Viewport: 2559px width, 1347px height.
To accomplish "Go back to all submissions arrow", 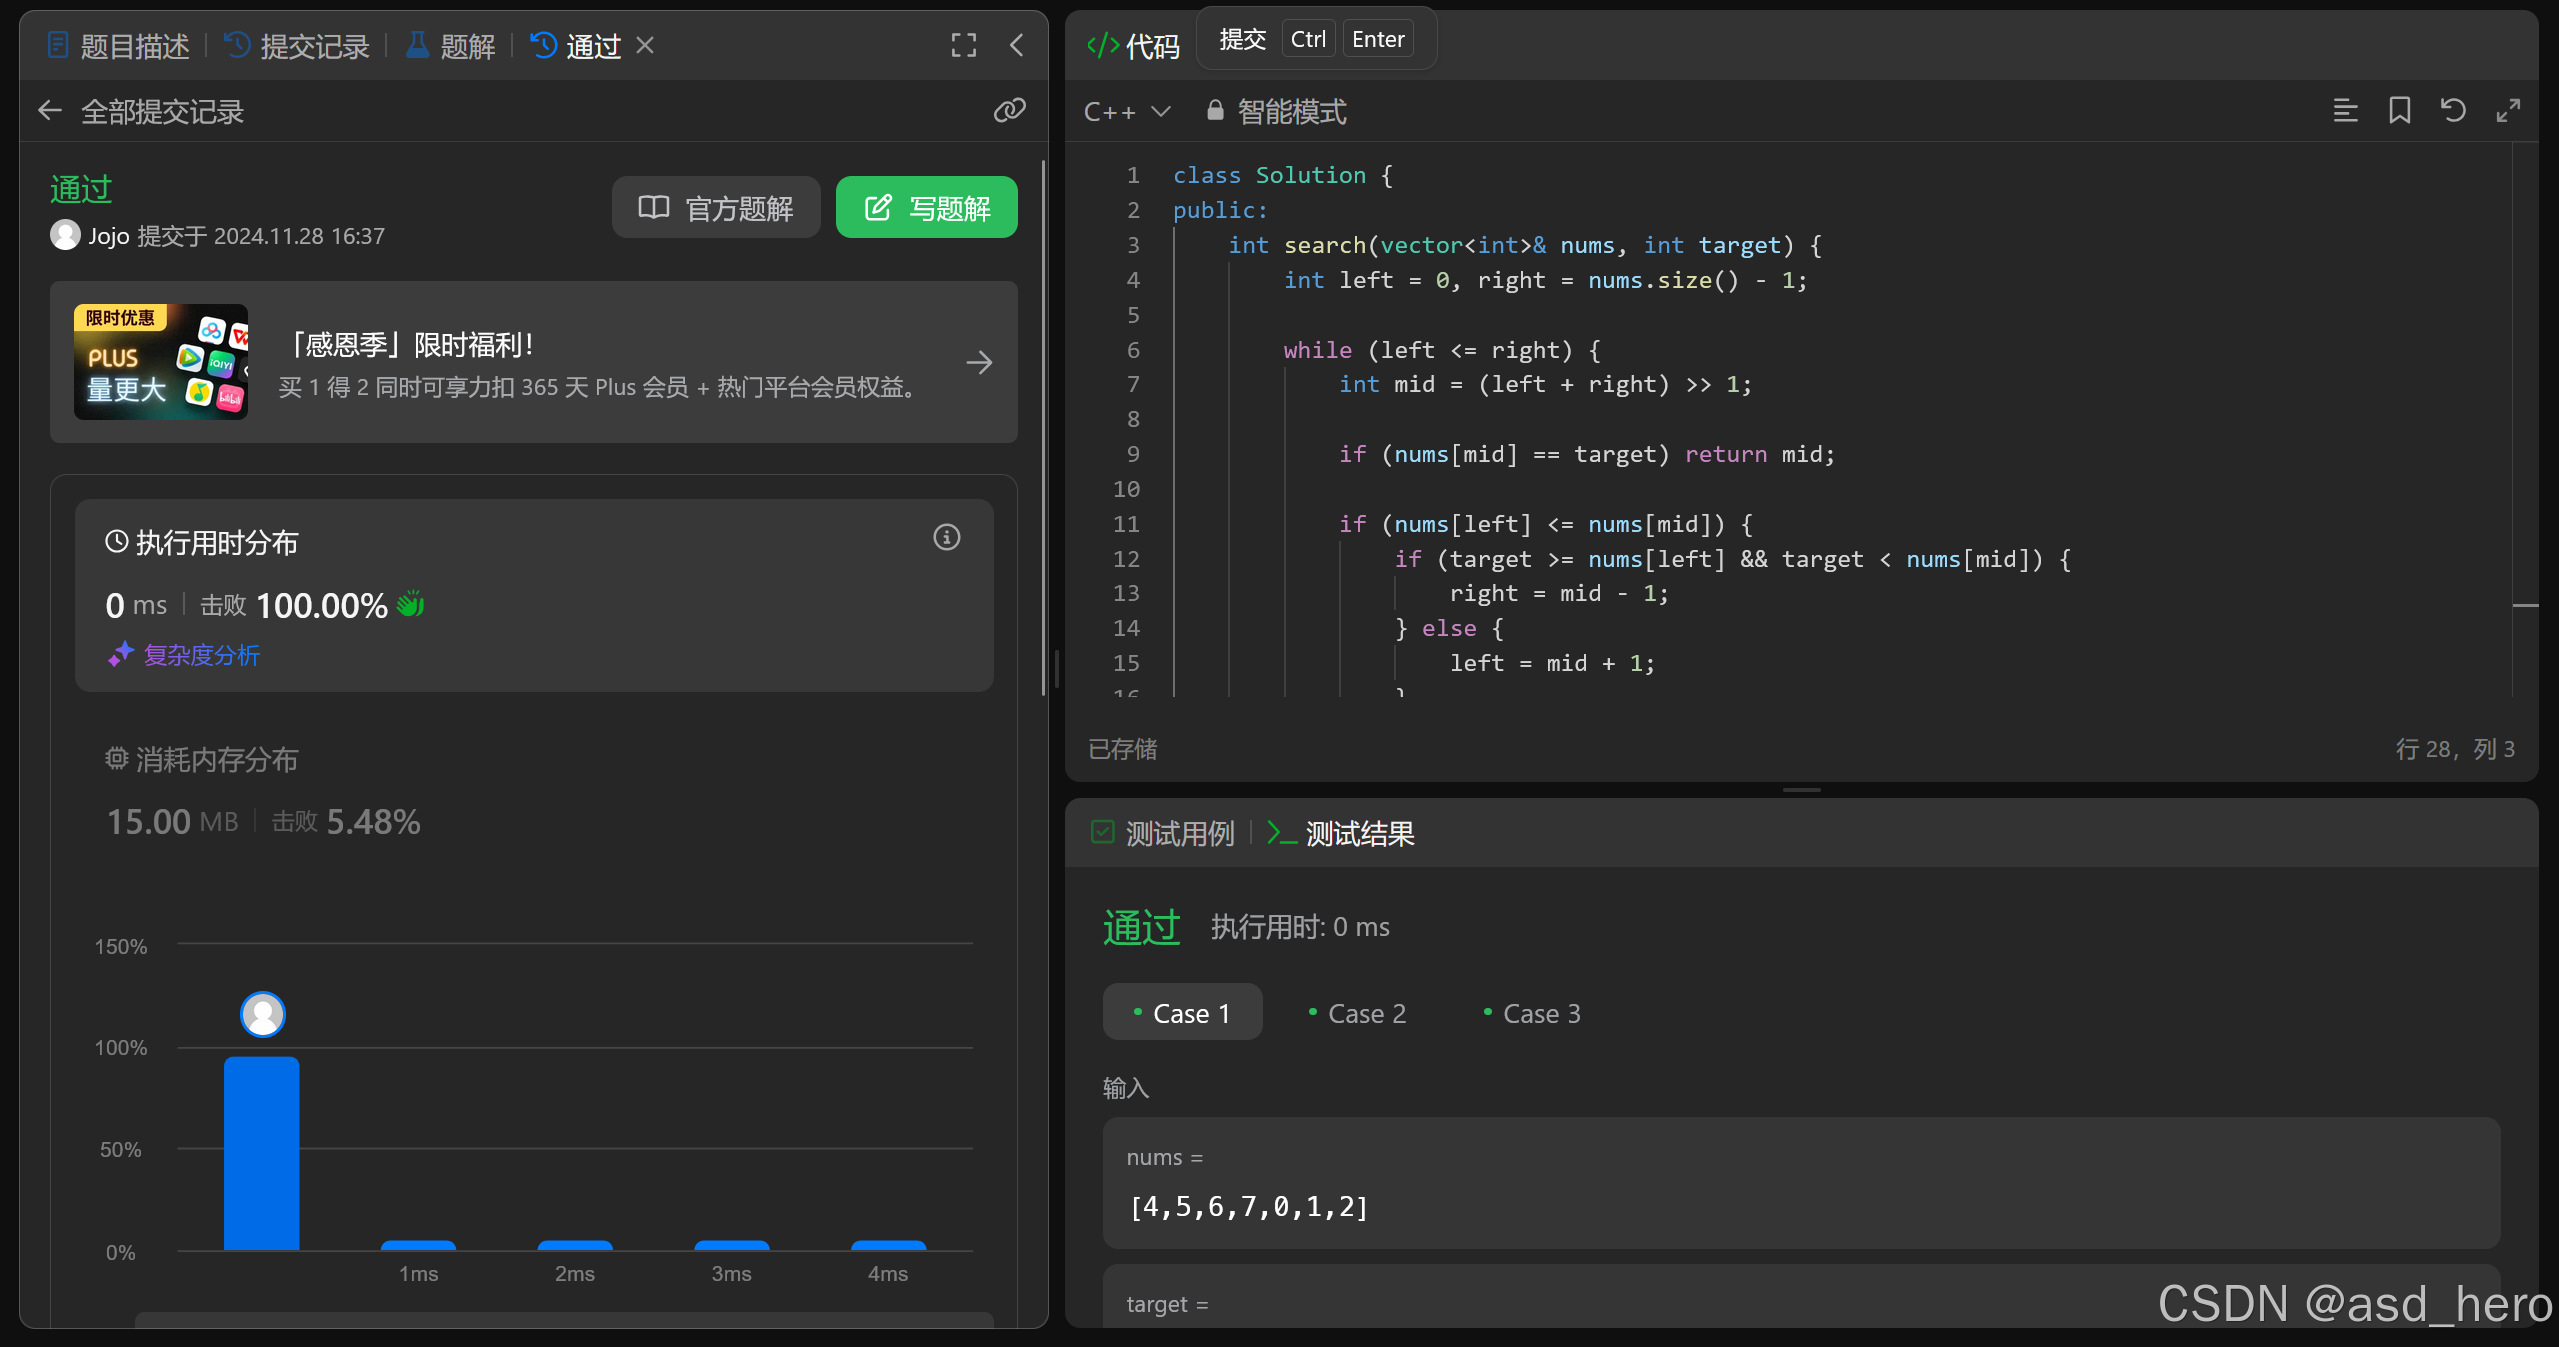I will 50,111.
